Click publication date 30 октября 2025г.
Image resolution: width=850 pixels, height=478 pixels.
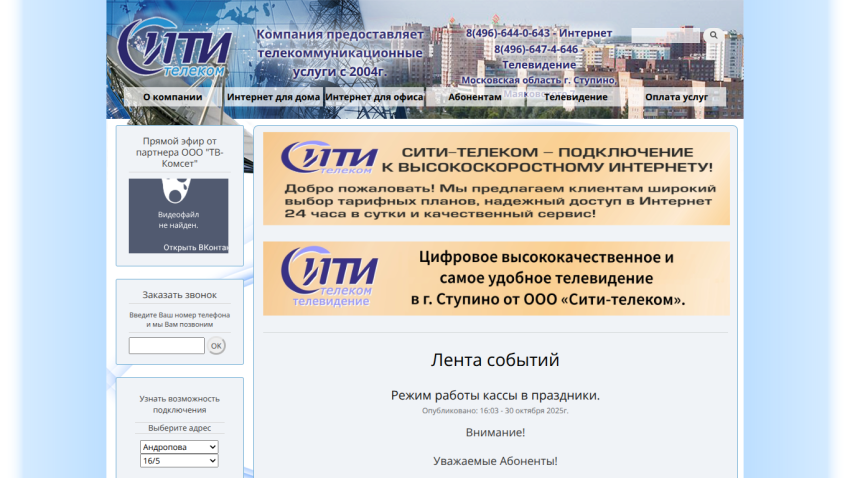536,411
